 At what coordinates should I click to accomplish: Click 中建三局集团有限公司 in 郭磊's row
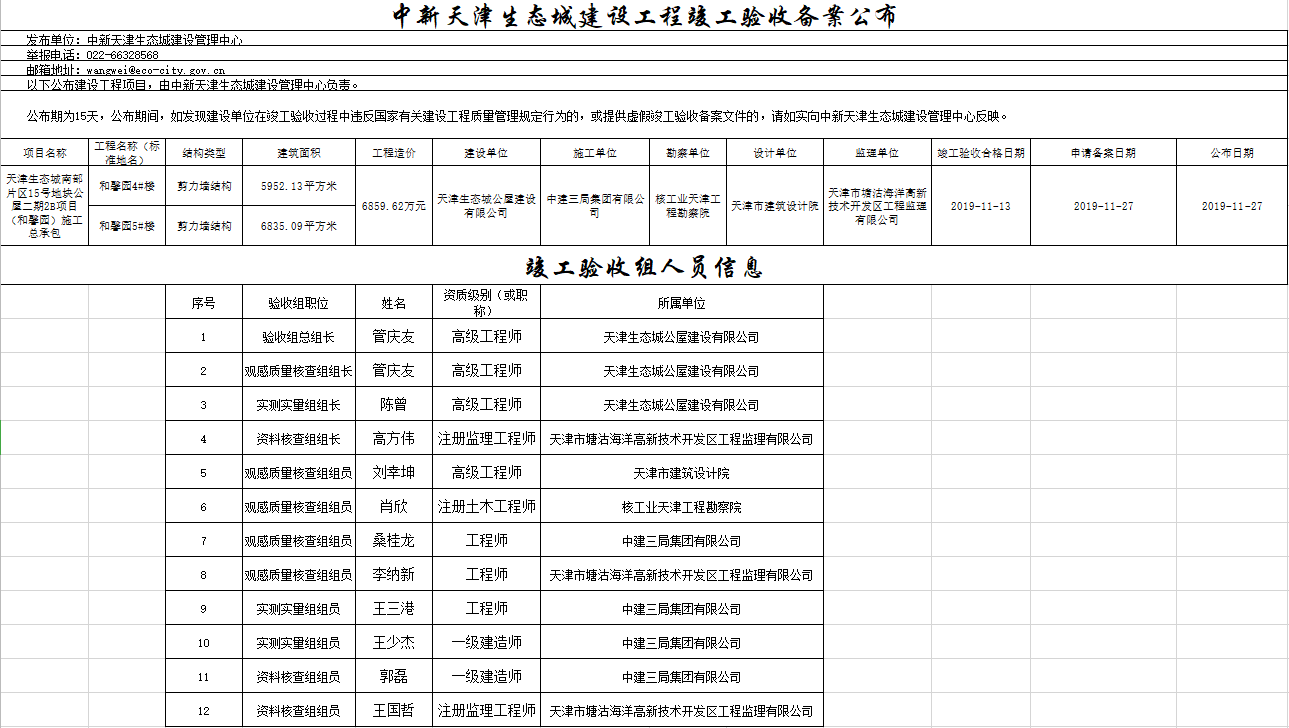click(681, 677)
